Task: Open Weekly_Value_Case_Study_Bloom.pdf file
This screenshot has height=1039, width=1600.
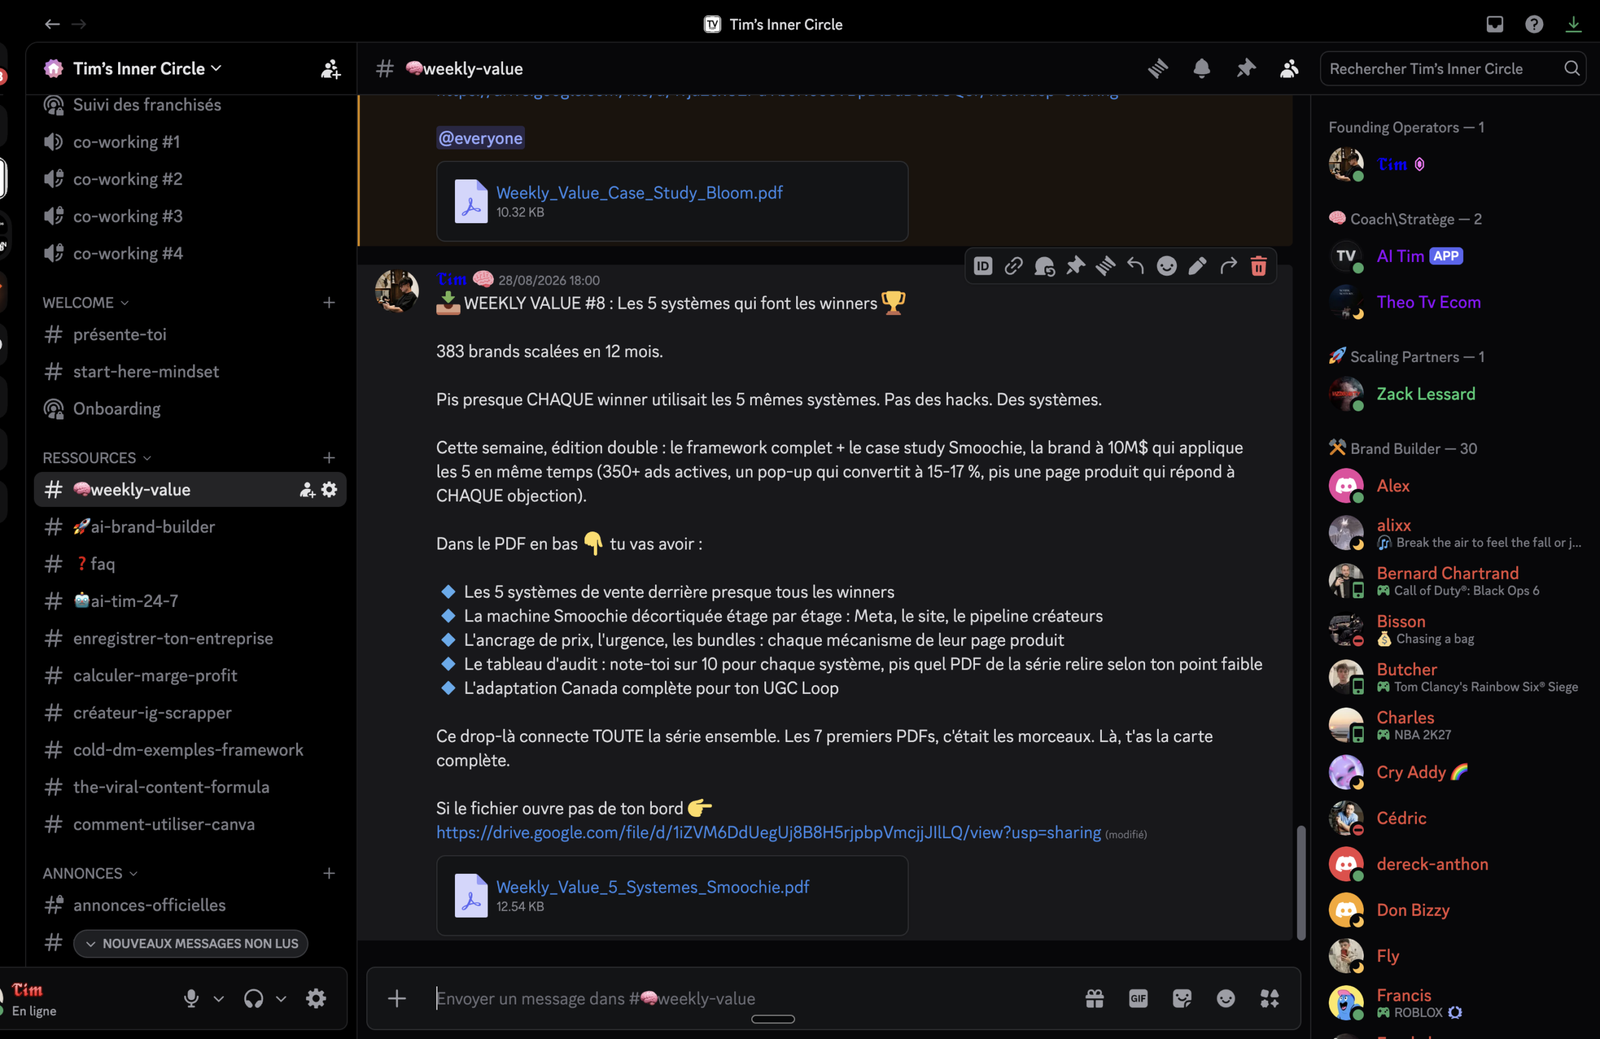Action: tap(639, 193)
